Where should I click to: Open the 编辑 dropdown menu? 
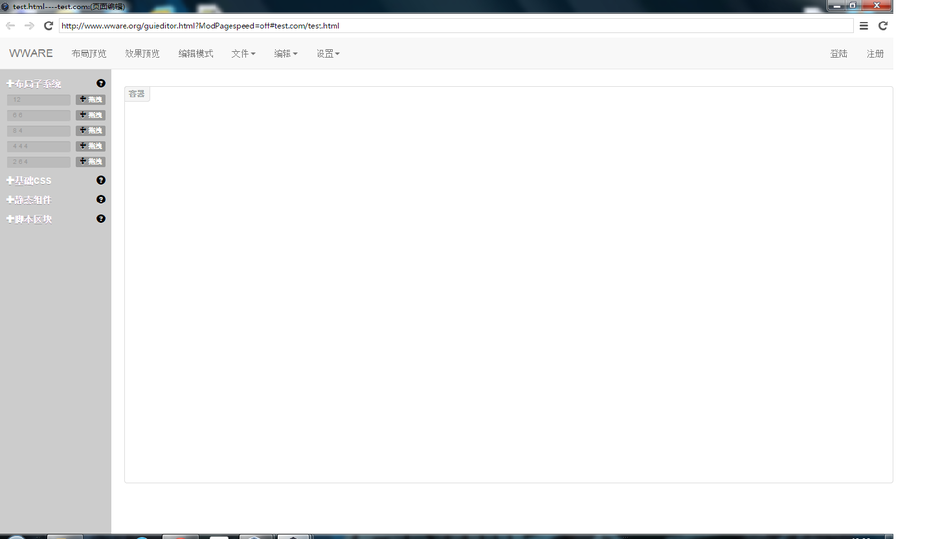(286, 54)
